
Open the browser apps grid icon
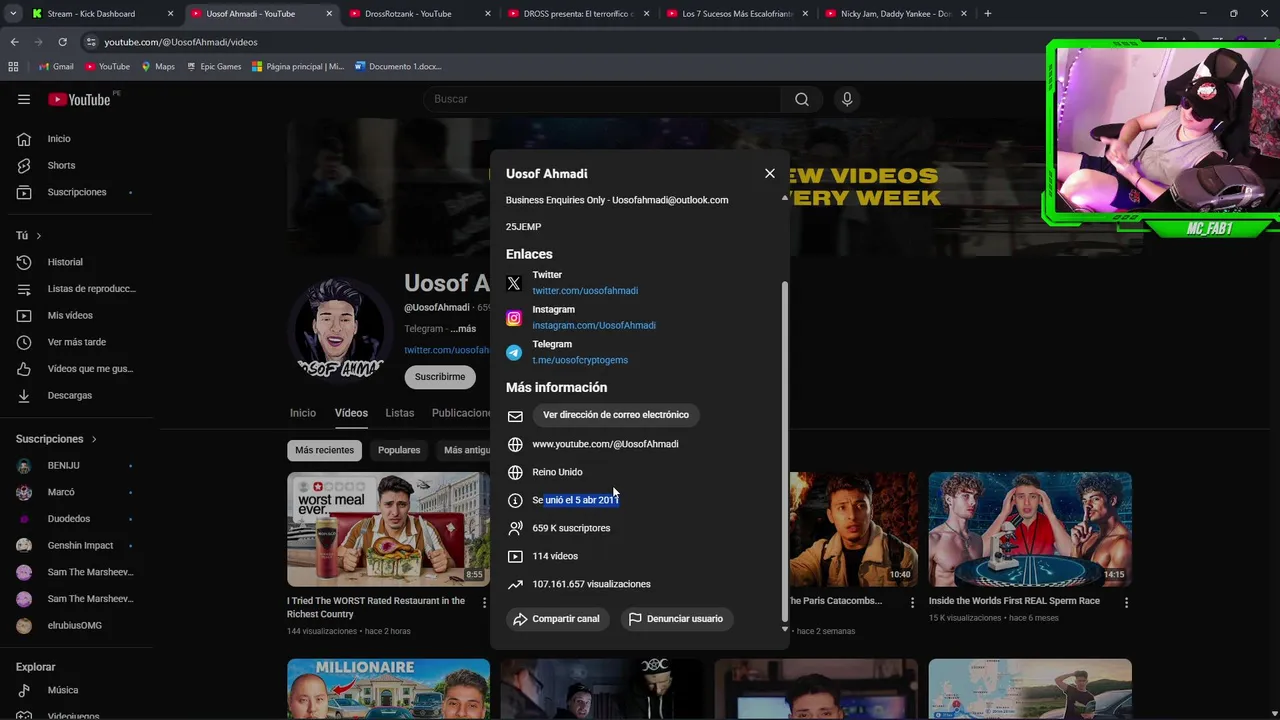[13, 66]
